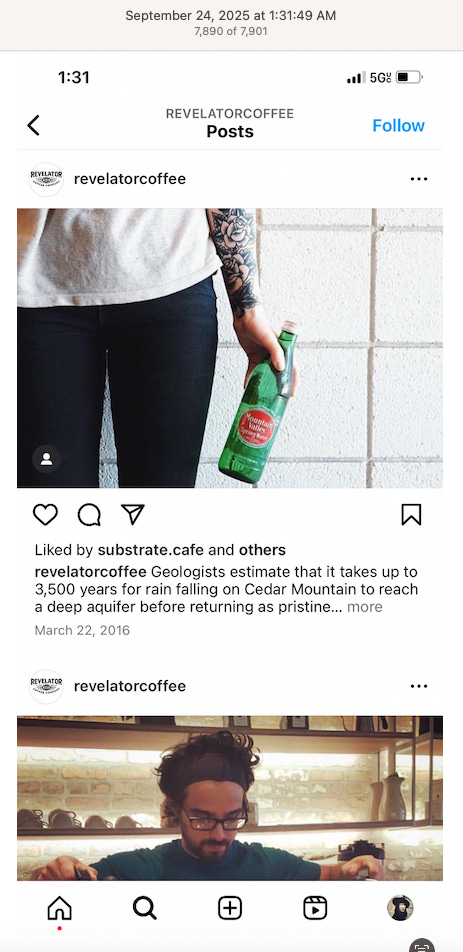Follow the revelatorcoffee account
The height and width of the screenshot is (952, 463).
coord(399,126)
